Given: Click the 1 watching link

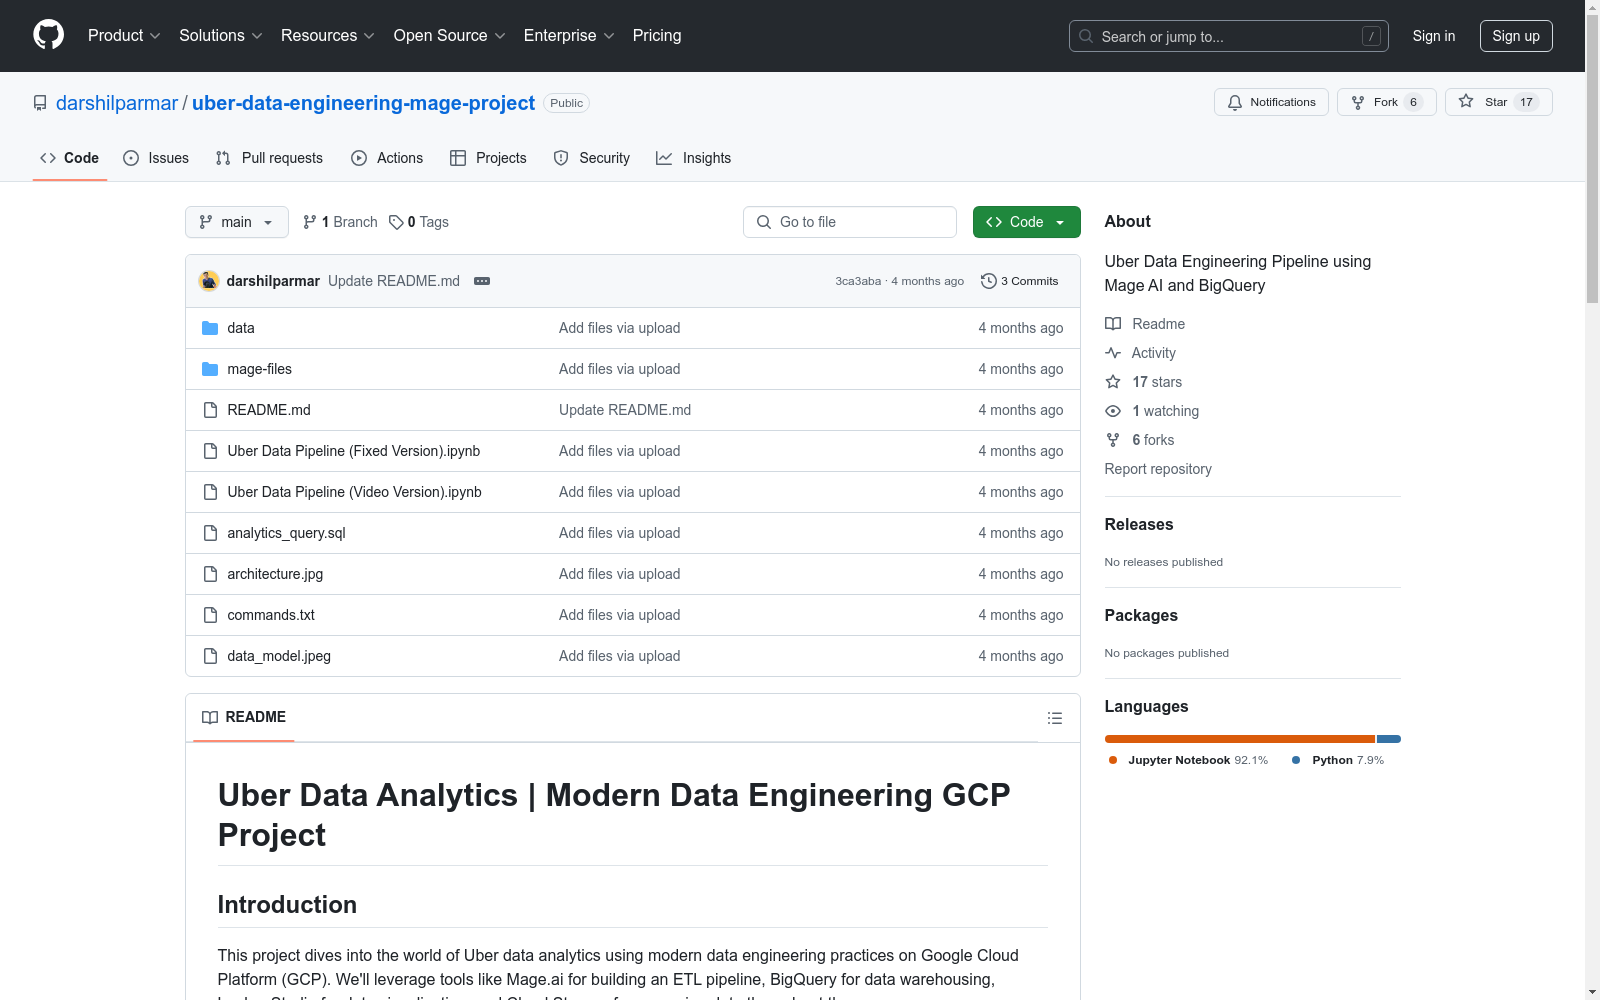Looking at the screenshot, I should point(1165,411).
